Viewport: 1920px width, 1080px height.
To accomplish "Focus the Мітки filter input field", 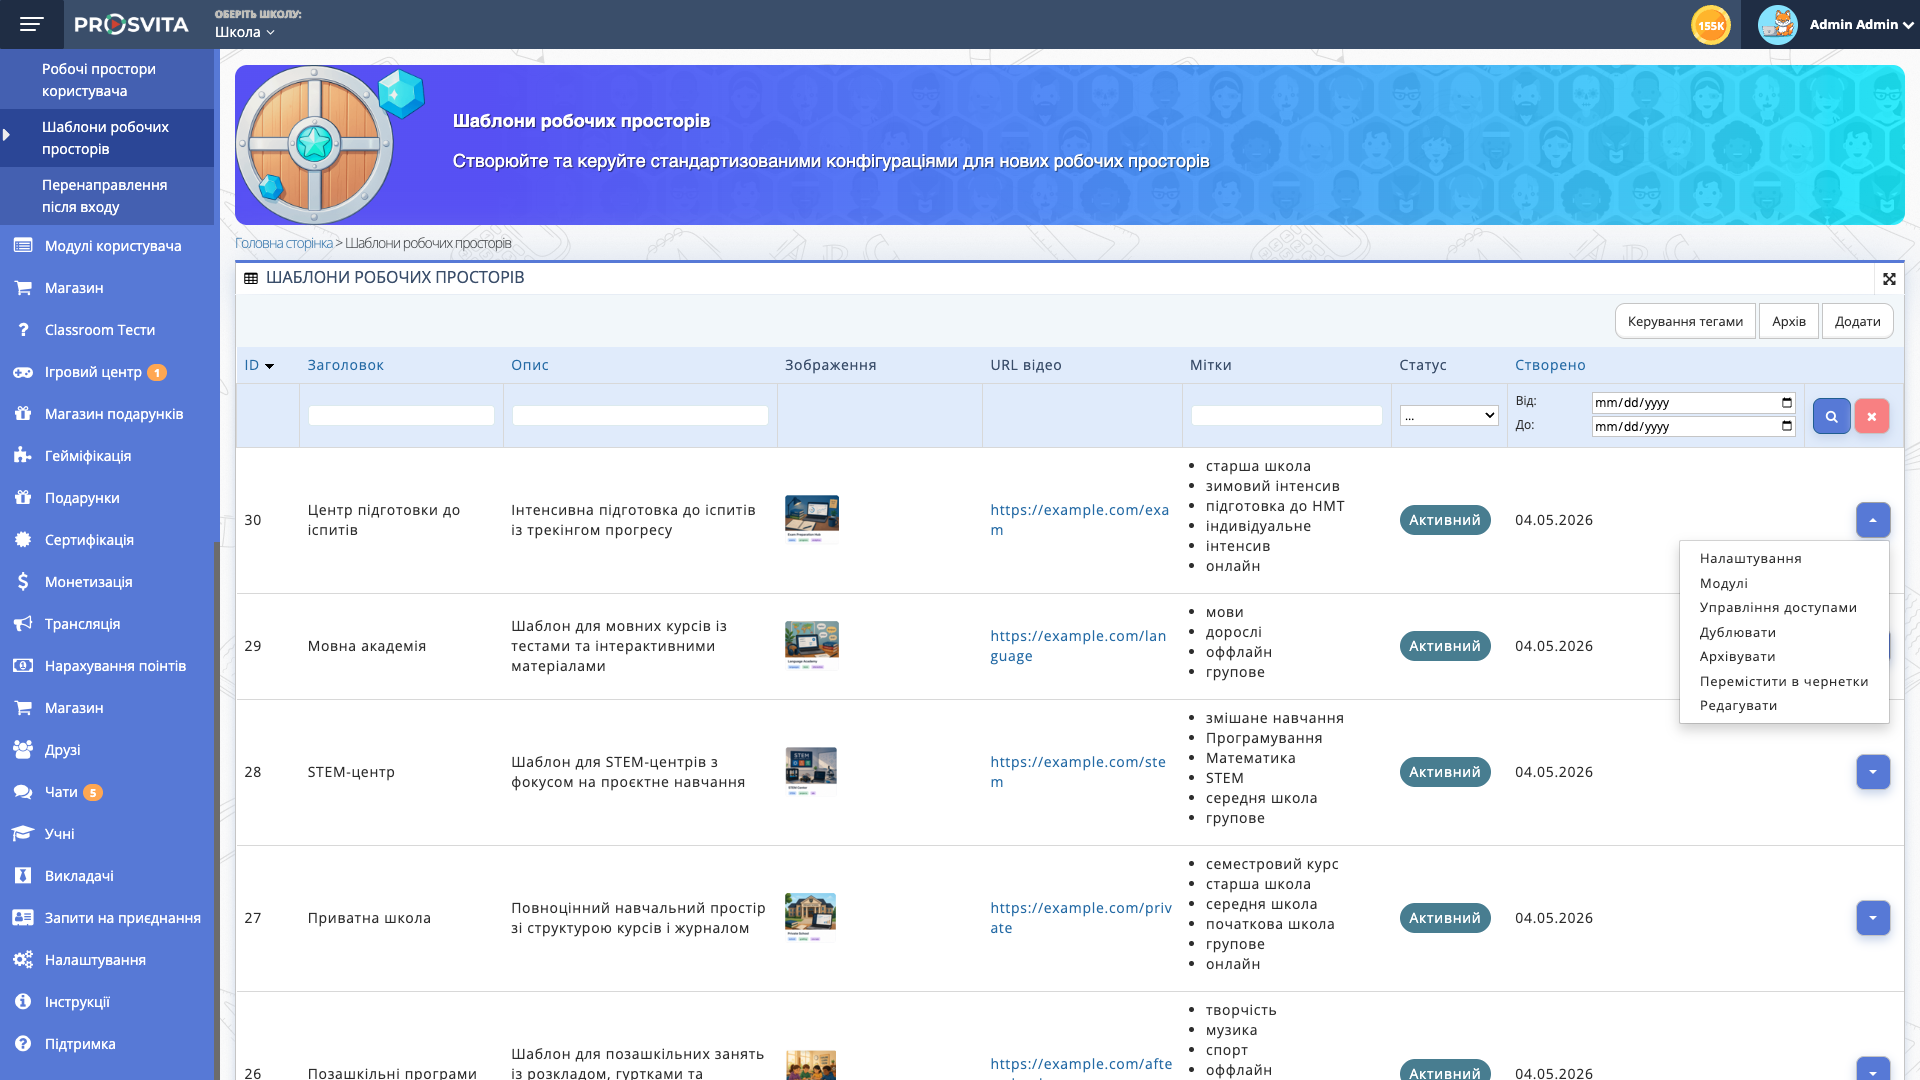I will [x=1286, y=416].
